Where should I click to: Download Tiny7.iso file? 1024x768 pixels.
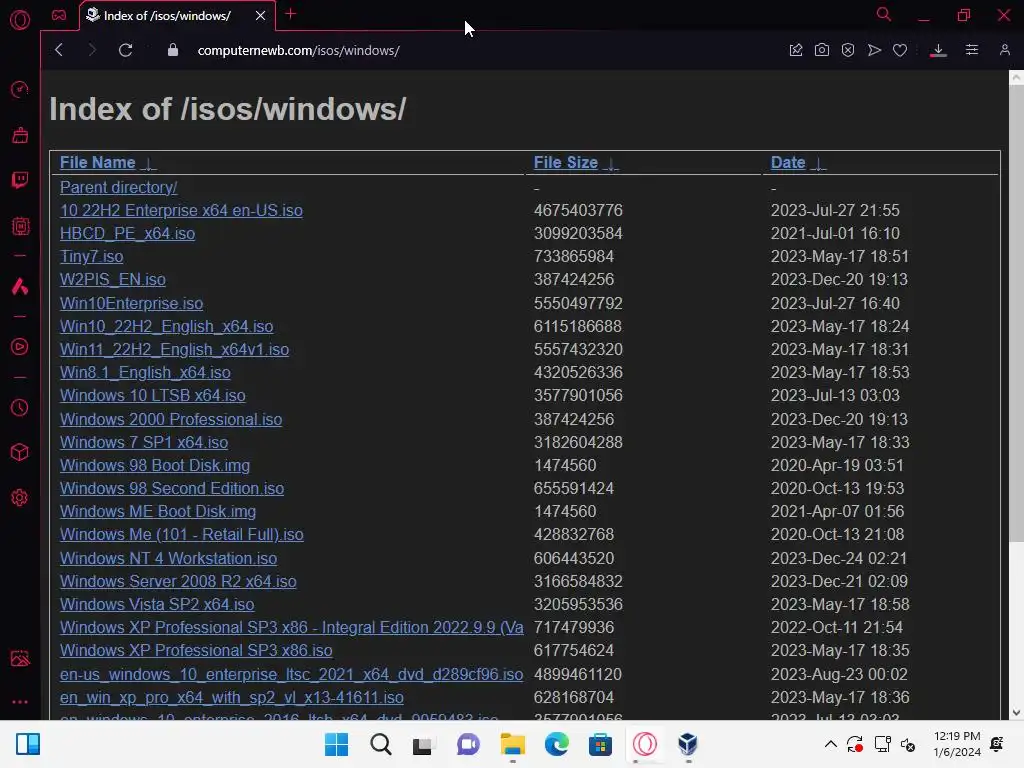91,257
